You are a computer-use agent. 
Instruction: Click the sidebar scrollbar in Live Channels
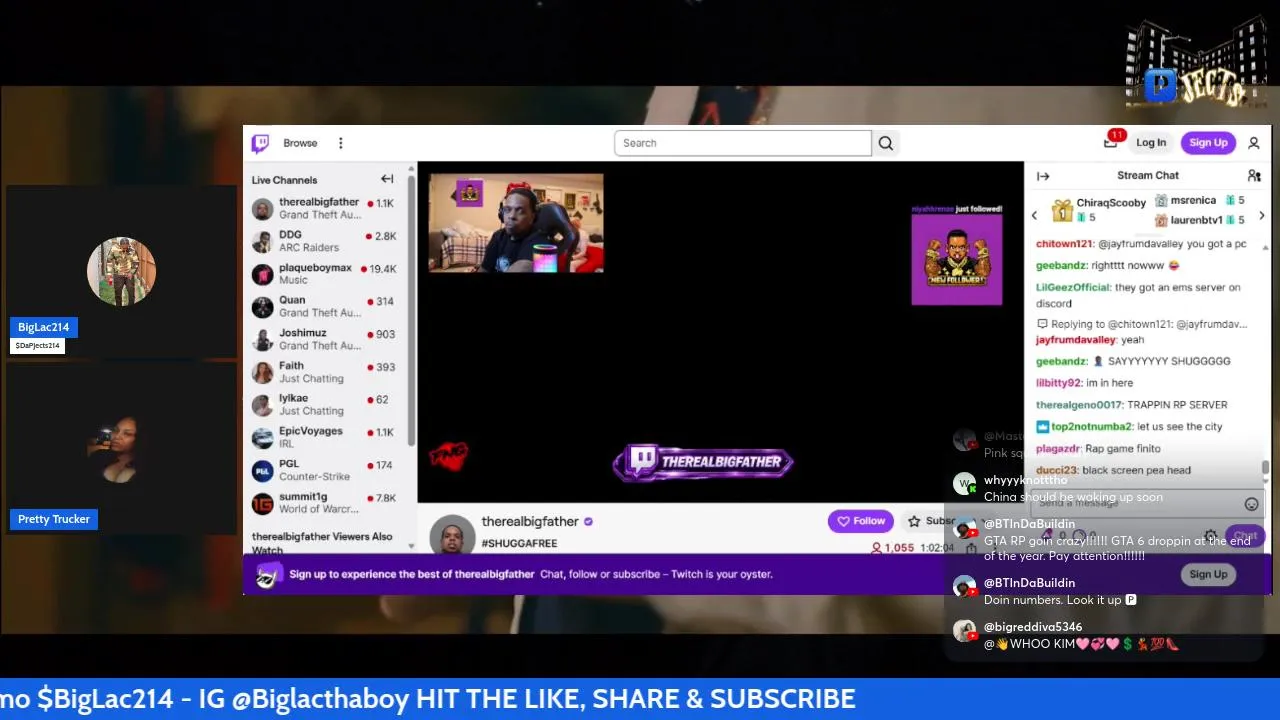[x=412, y=310]
